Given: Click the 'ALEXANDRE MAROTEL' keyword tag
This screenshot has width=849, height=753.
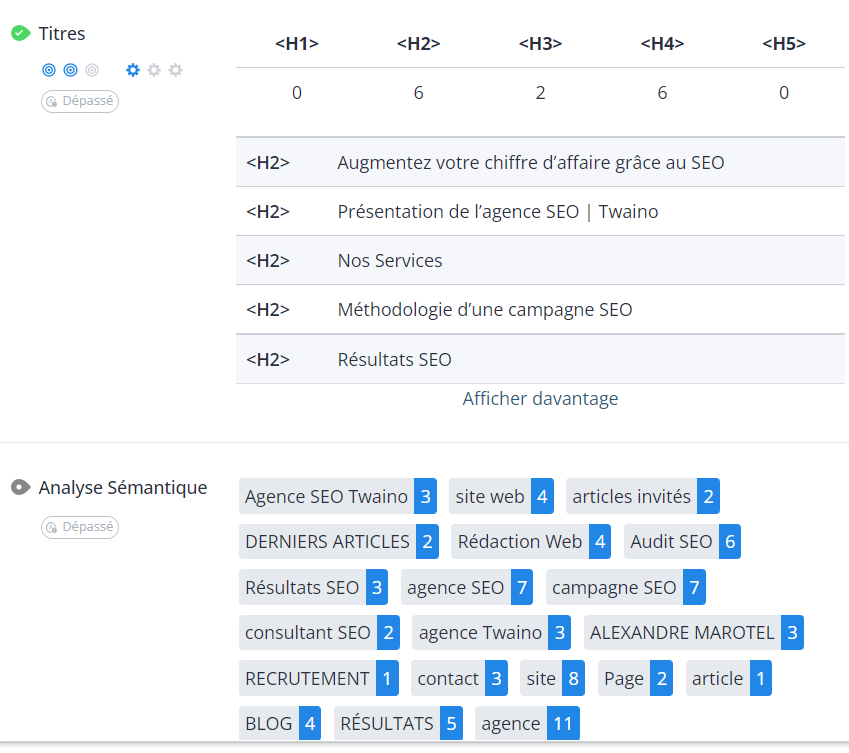Looking at the screenshot, I should 694,632.
